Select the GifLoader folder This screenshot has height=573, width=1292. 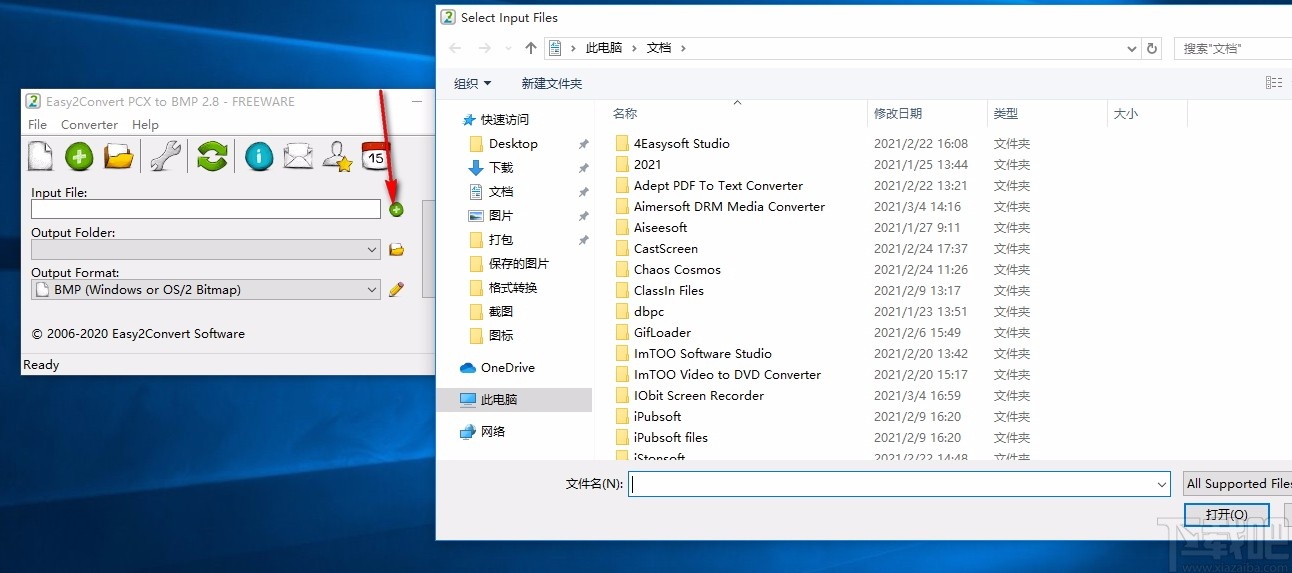(662, 333)
